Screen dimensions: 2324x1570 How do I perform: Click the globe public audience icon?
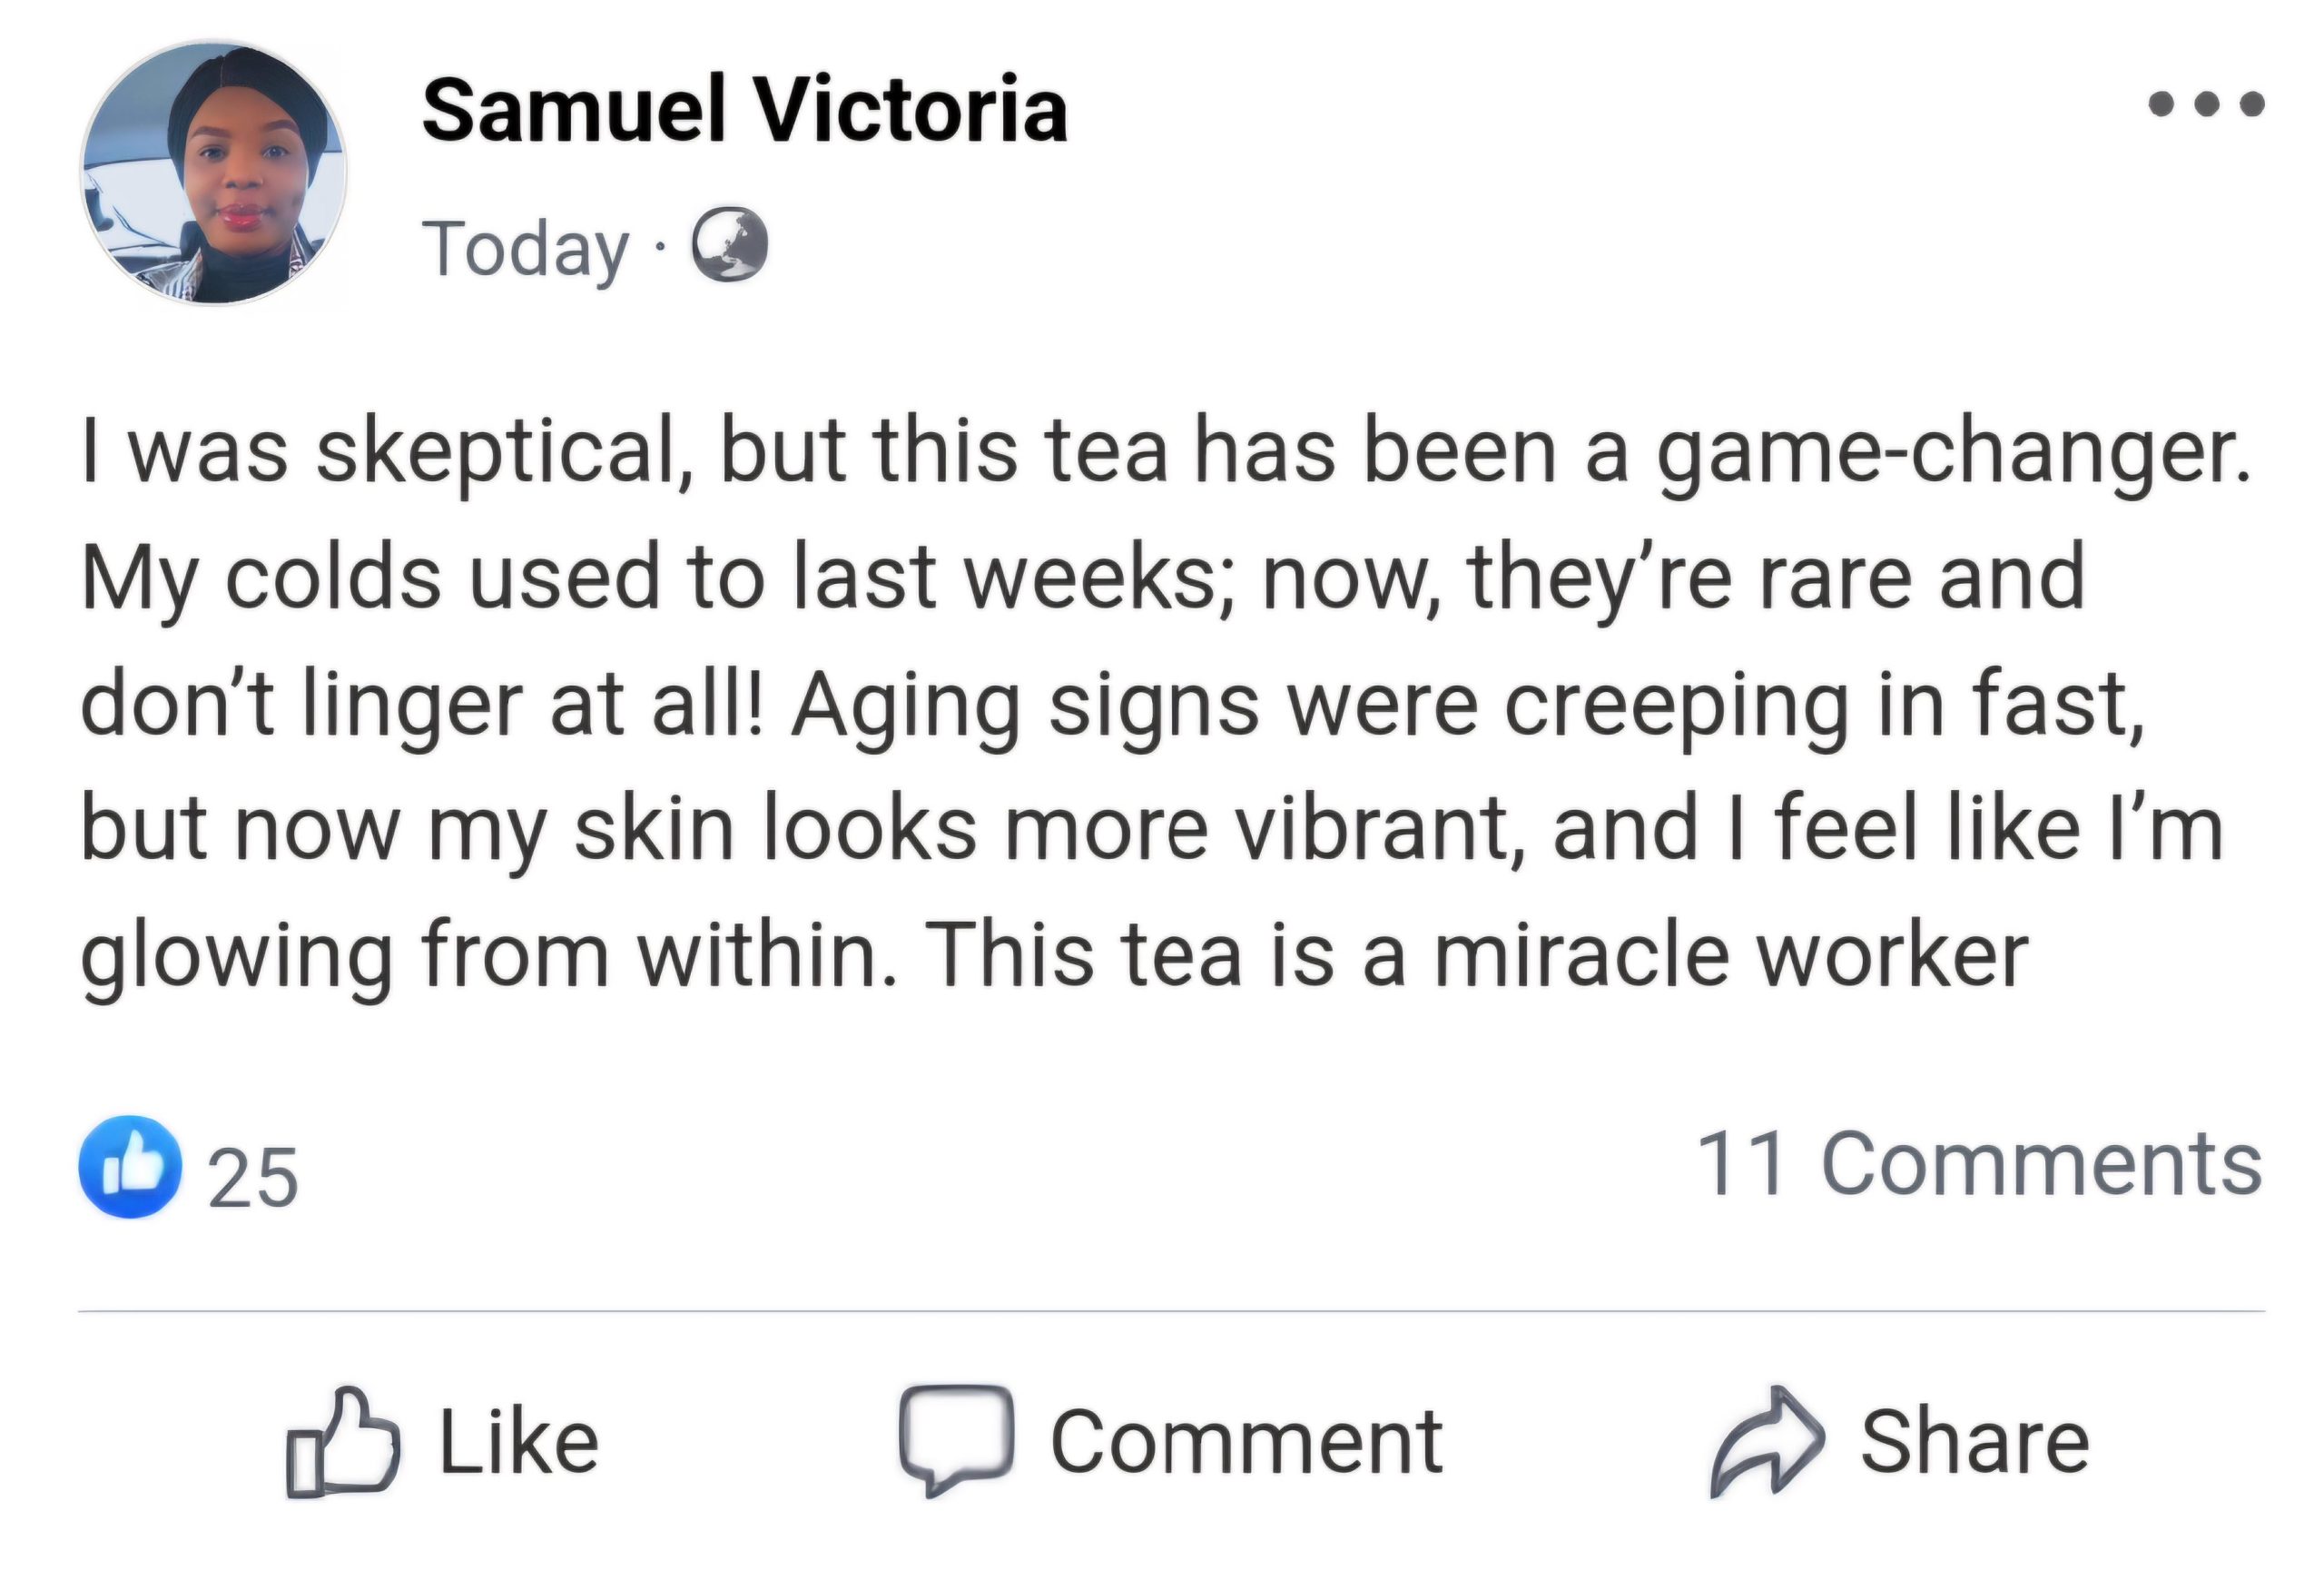[x=730, y=246]
